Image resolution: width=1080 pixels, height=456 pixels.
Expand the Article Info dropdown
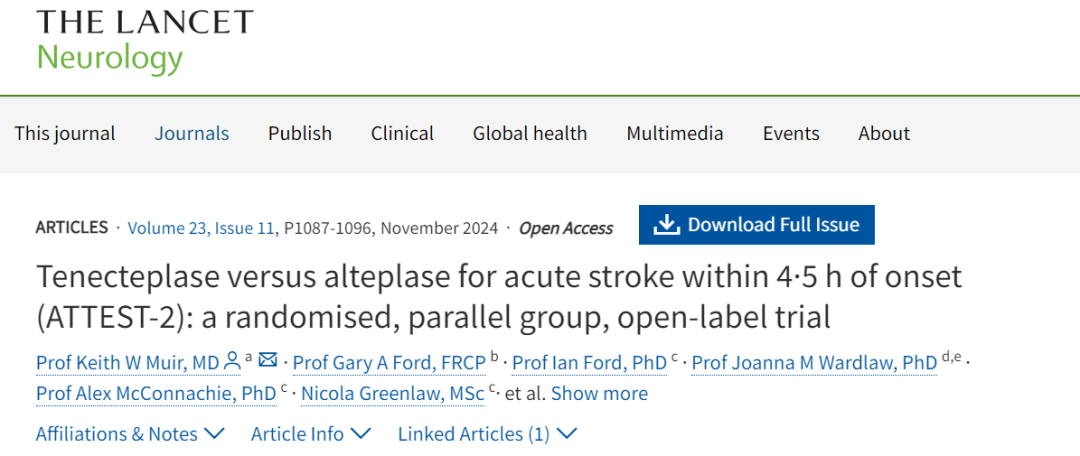coord(311,434)
